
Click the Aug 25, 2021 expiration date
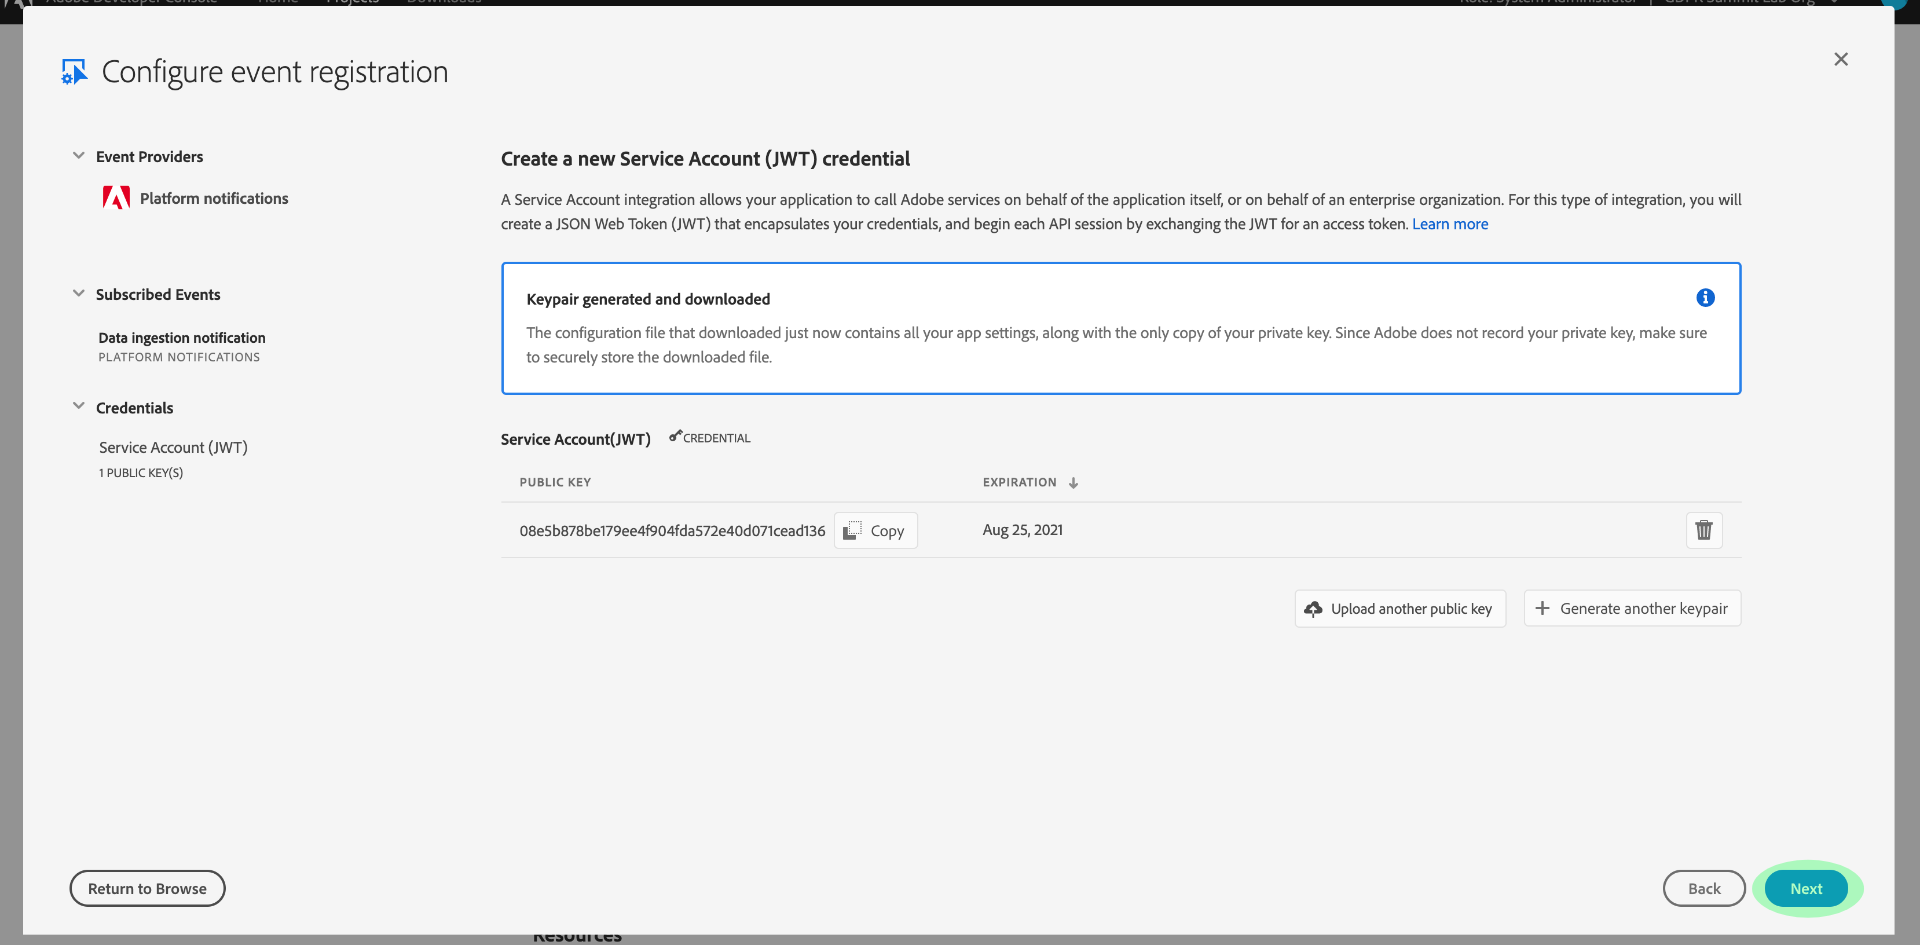tap(1023, 530)
